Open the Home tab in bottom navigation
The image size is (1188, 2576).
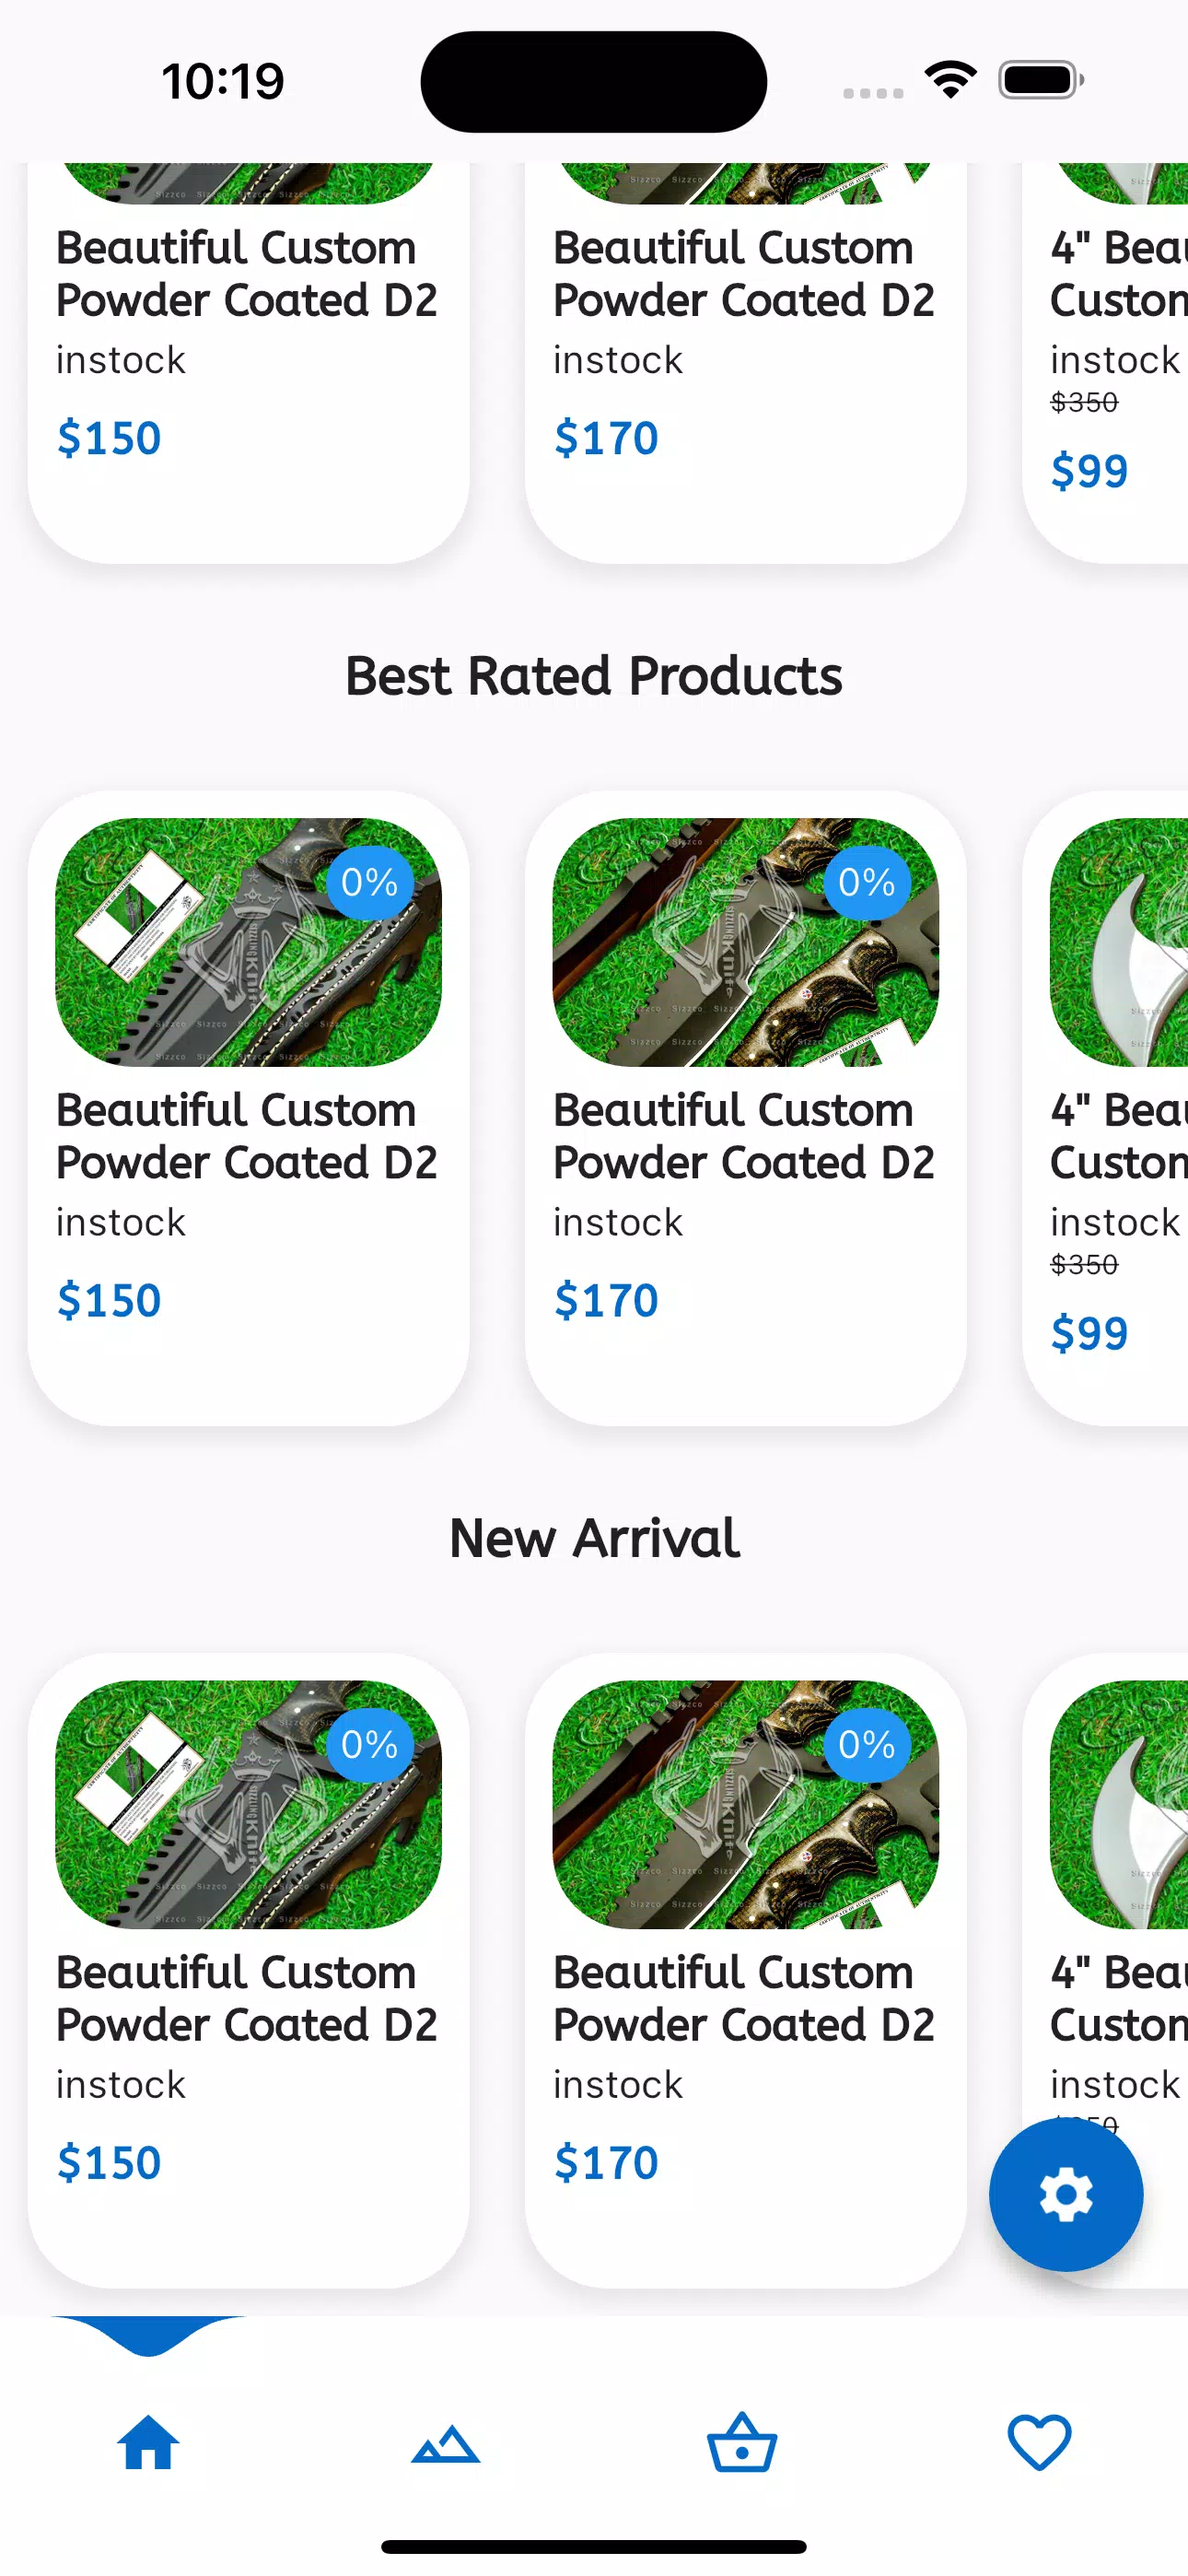pyautogui.click(x=148, y=2442)
